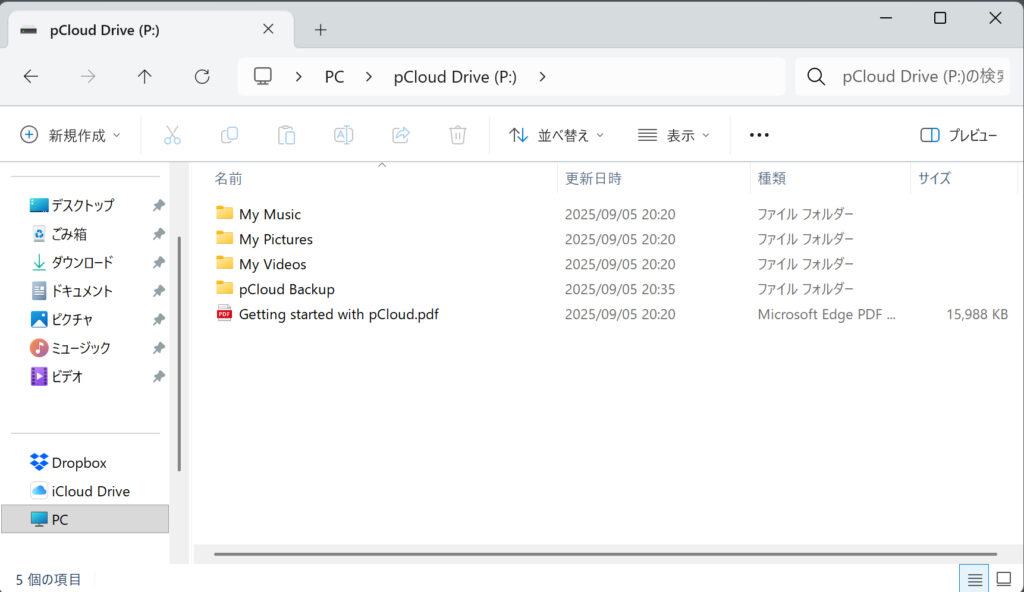This screenshot has width=1024, height=592.
Task: Click the Delete trash can icon
Action: [457, 135]
